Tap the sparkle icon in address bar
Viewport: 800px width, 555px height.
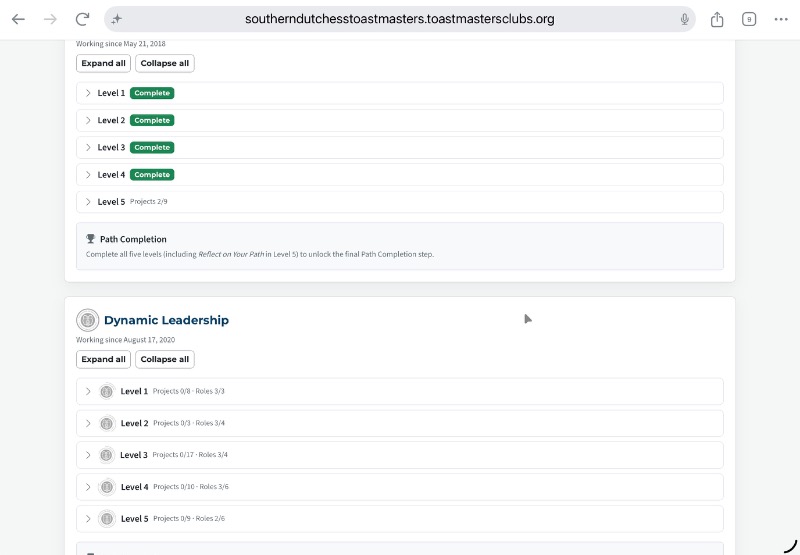pos(117,19)
